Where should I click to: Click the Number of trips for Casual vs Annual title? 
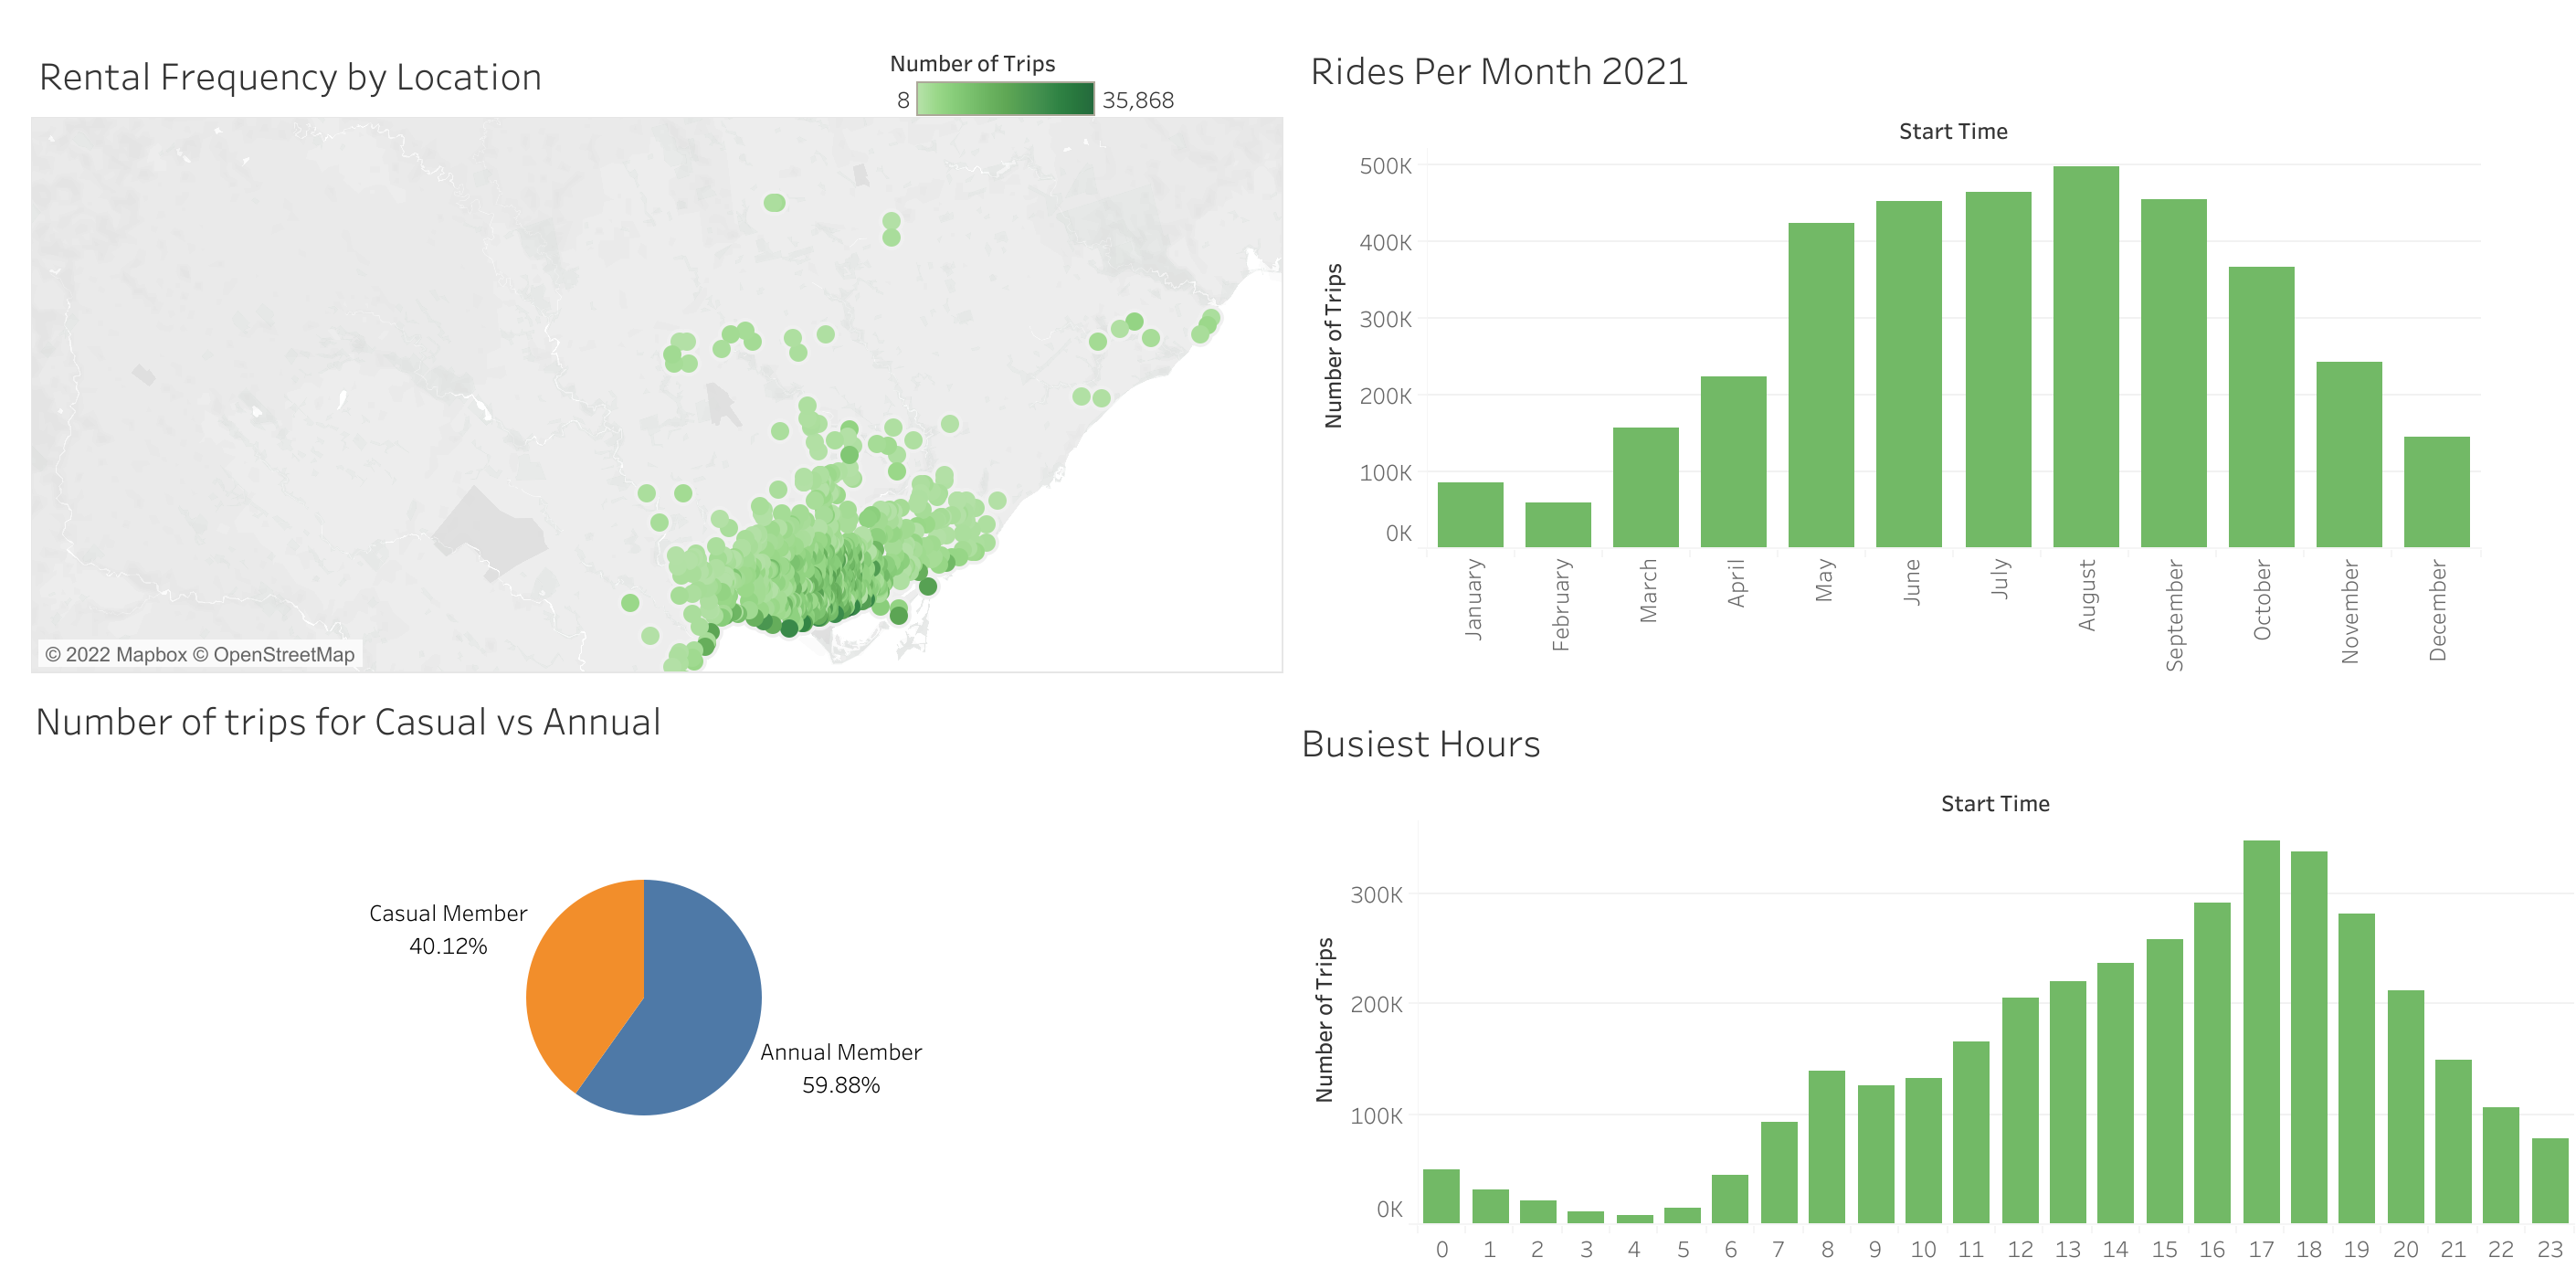(x=348, y=721)
